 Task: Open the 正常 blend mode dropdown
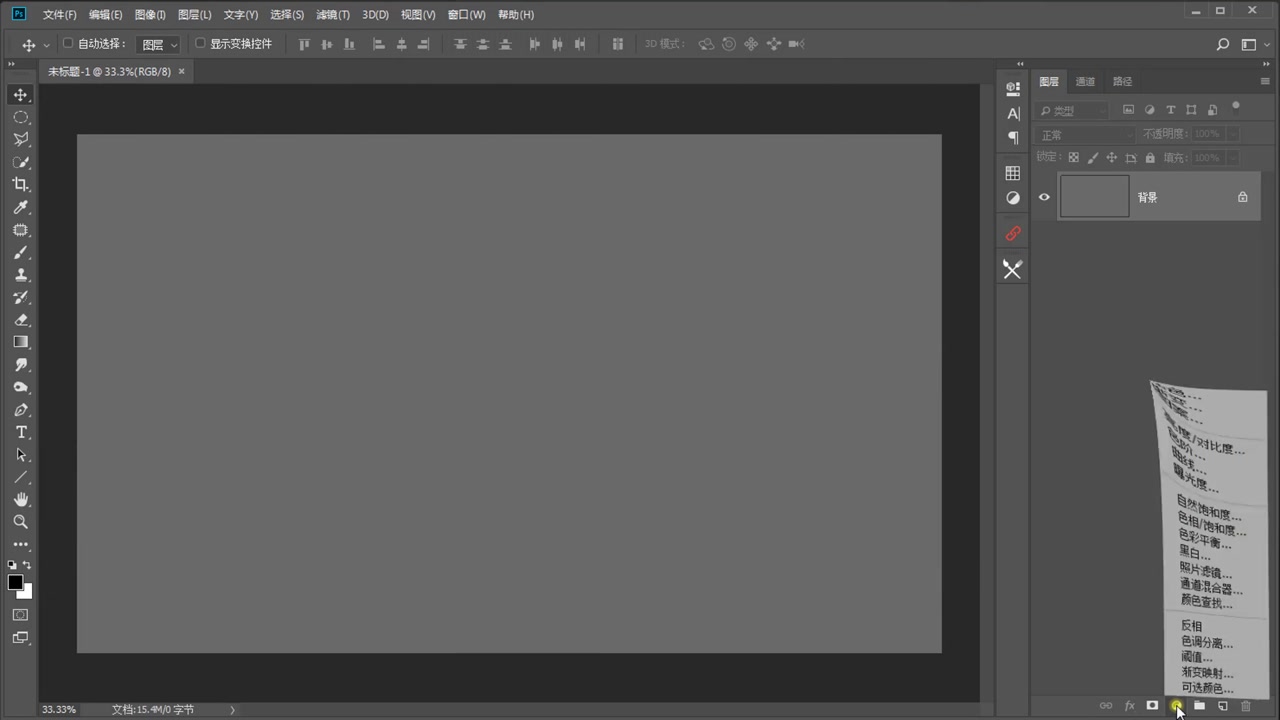tap(1086, 134)
